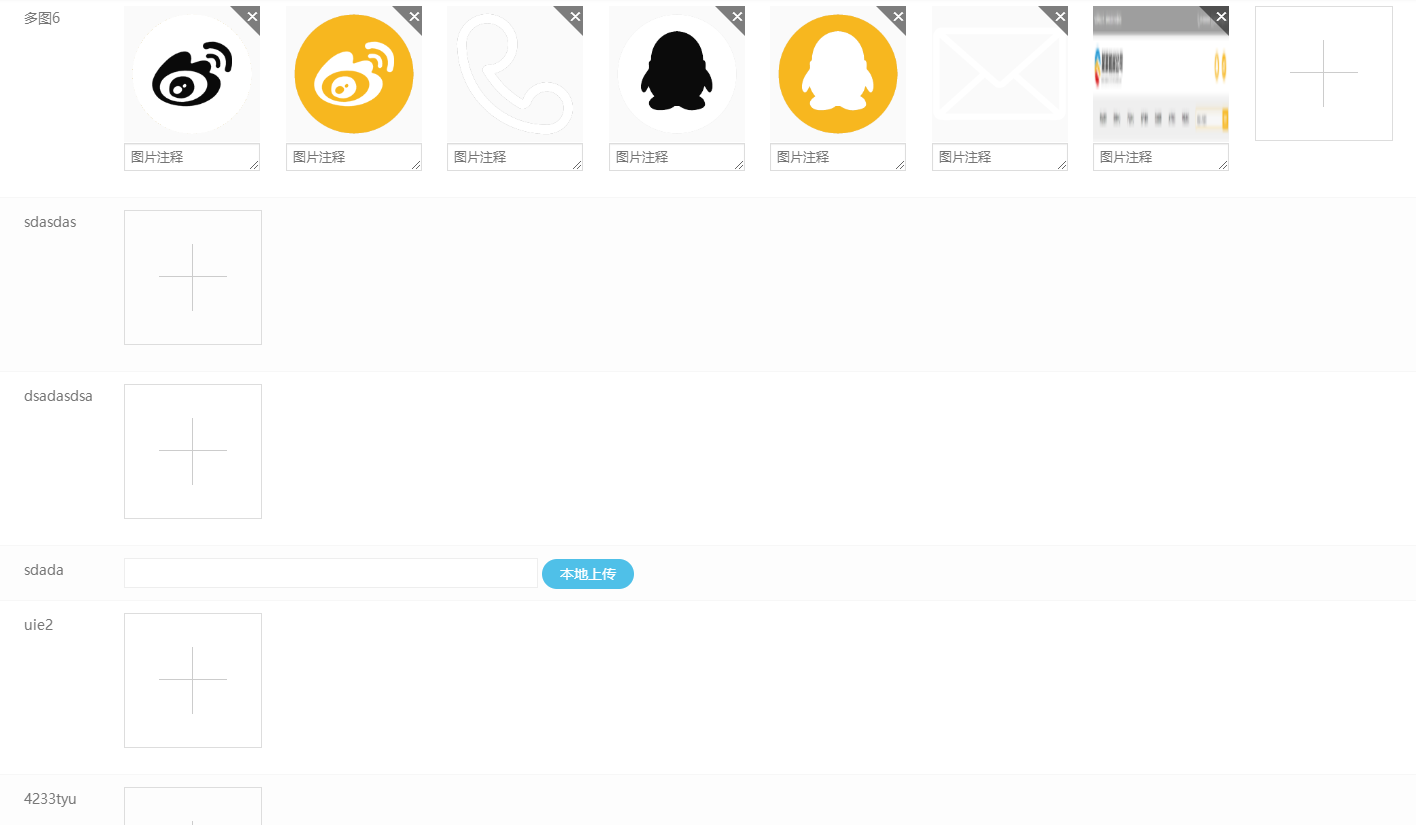Click the 本地上传 button

pos(588,574)
